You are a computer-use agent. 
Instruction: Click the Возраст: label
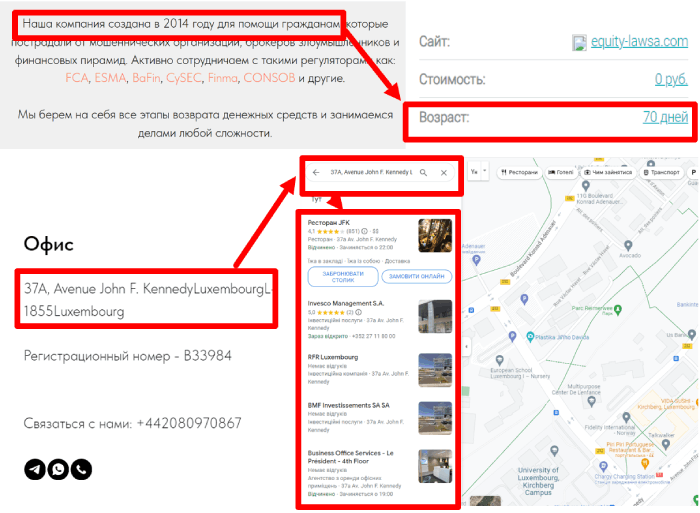pos(444,117)
